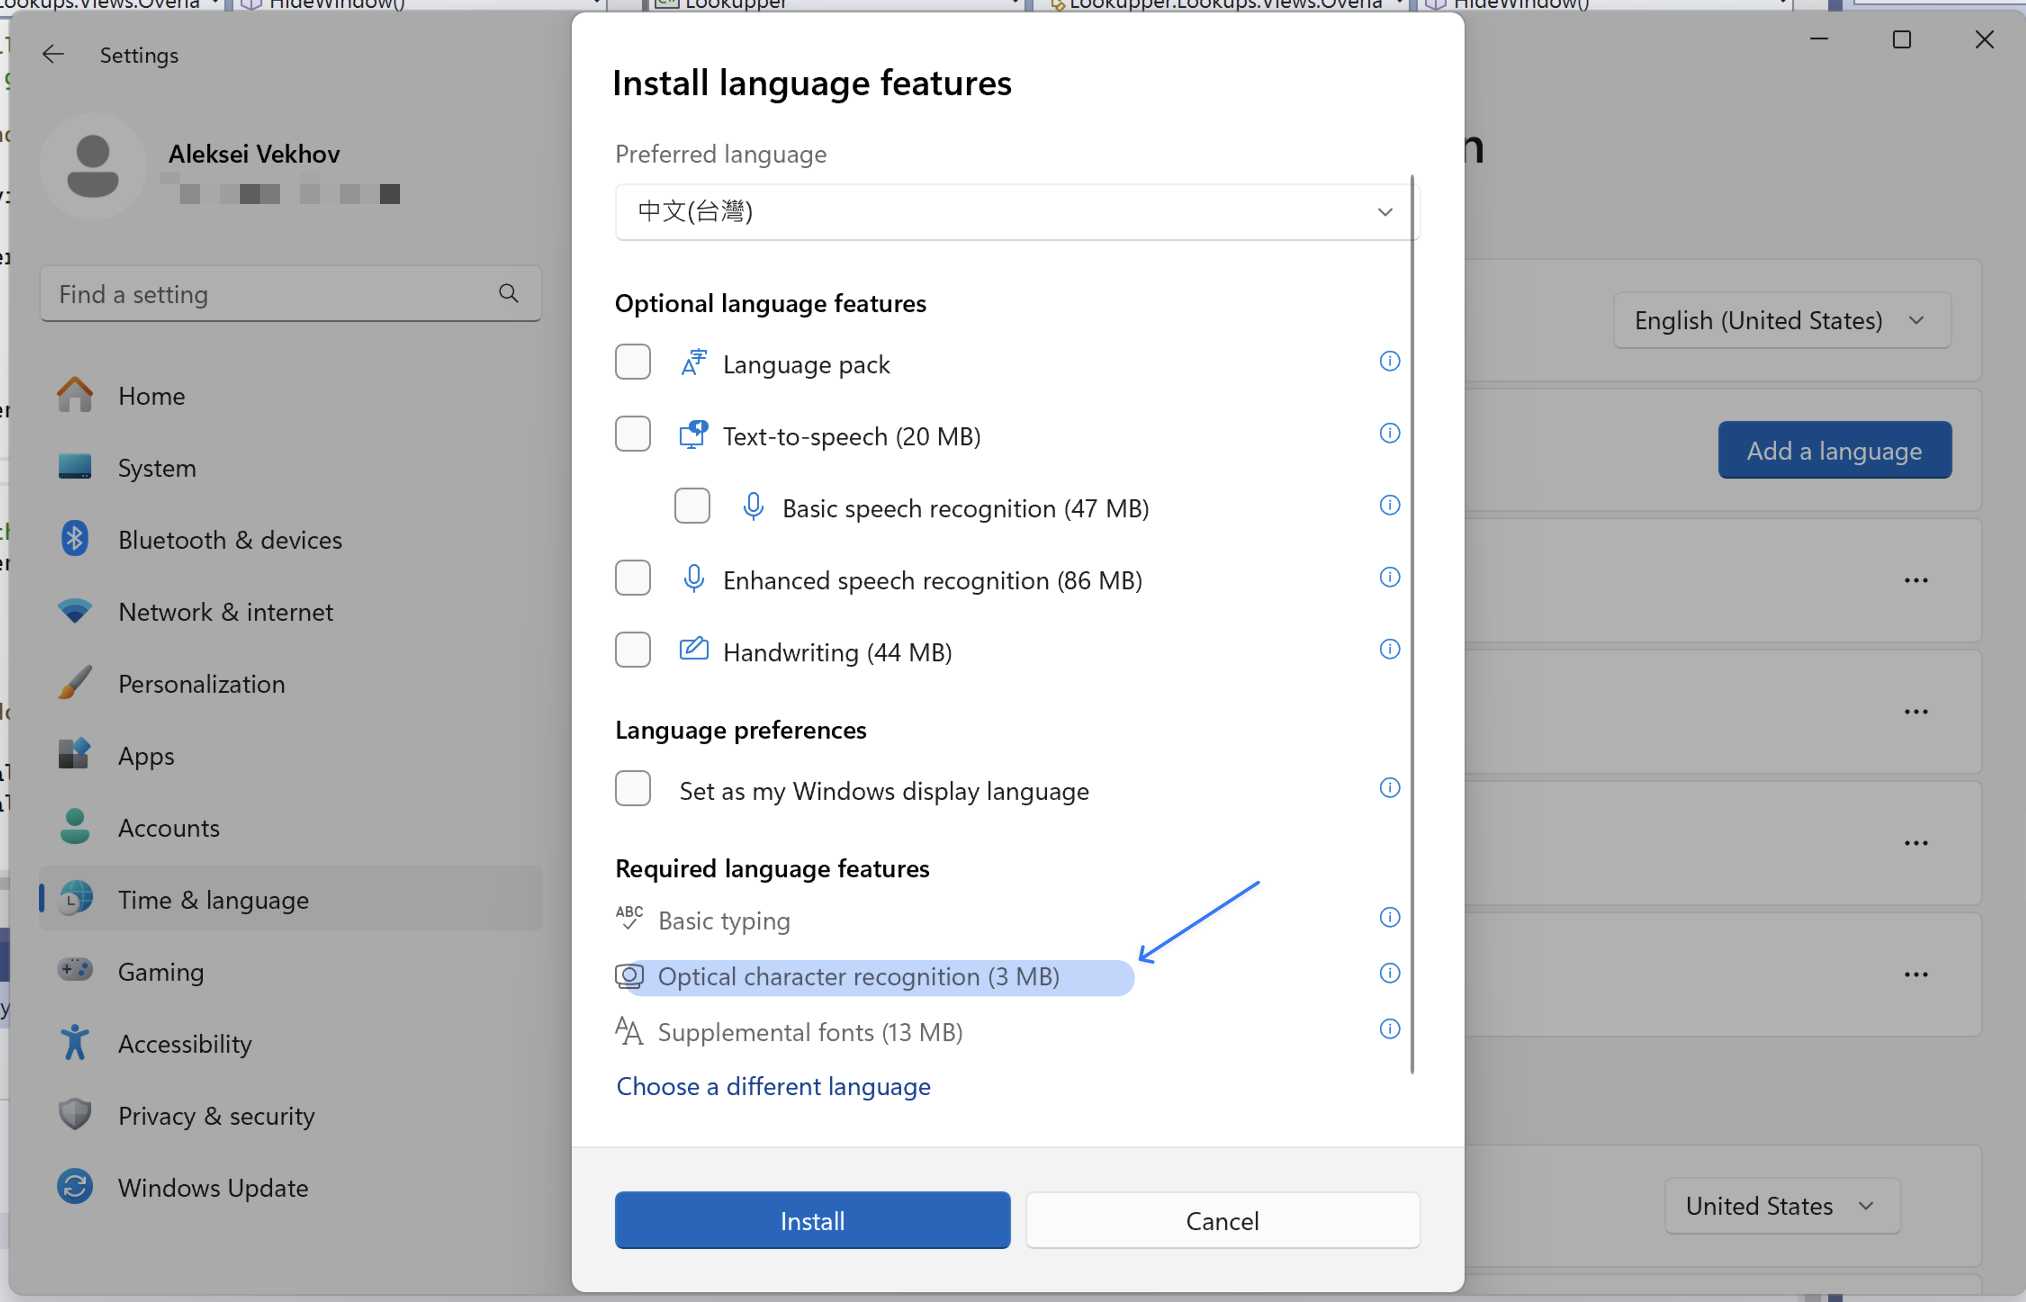2026x1302 pixels.
Task: Click the info icon for Language pack
Action: point(1389,361)
